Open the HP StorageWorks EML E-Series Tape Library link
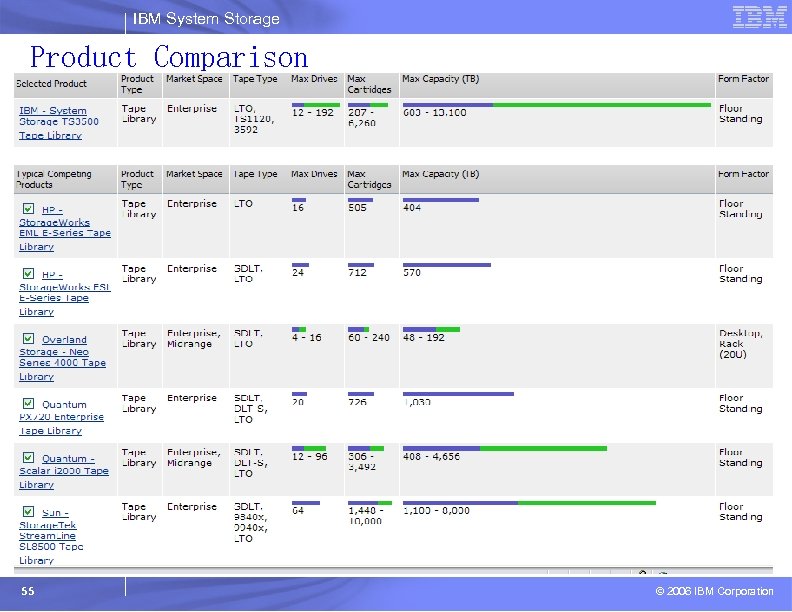Viewport: 792px width, 612px height. point(65,228)
